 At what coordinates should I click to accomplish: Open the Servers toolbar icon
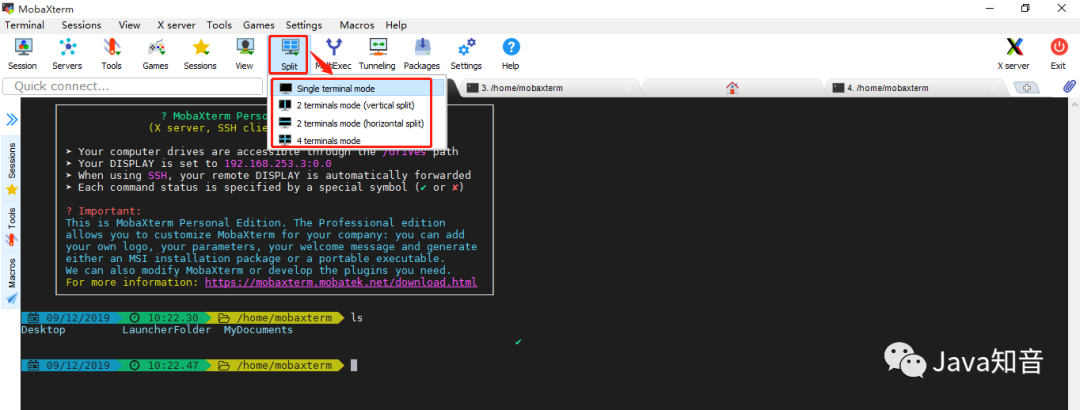pyautogui.click(x=67, y=54)
